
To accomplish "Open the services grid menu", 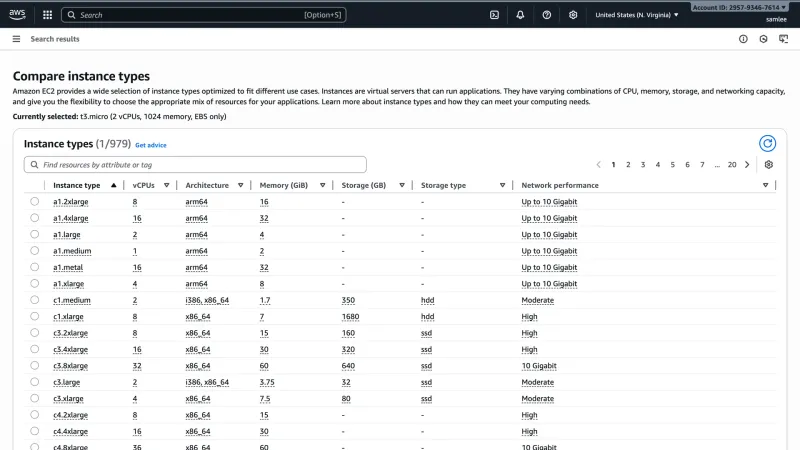I will [47, 15].
